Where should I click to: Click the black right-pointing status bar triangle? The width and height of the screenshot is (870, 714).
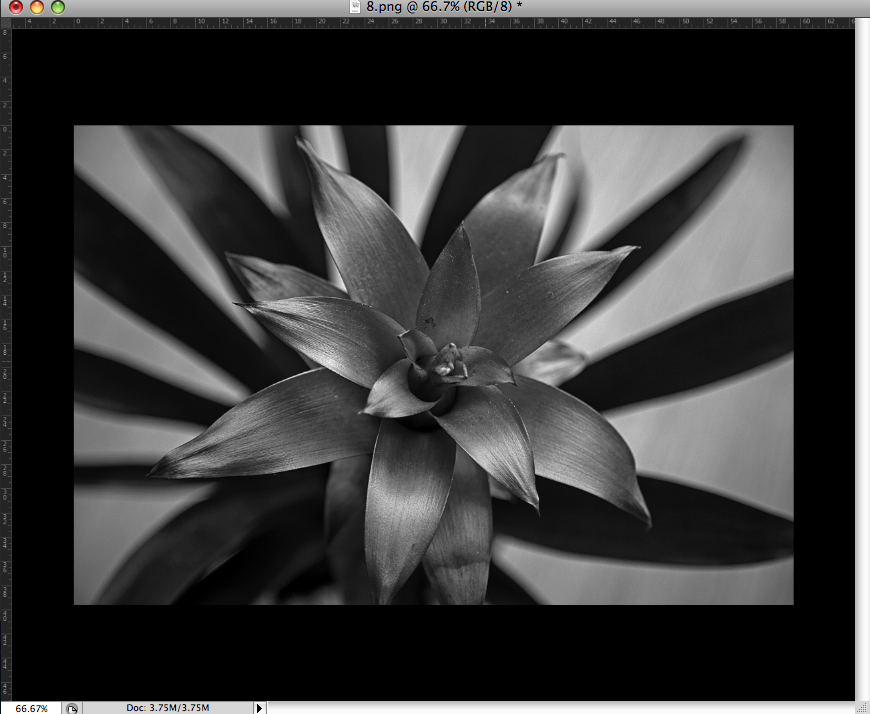tap(259, 707)
